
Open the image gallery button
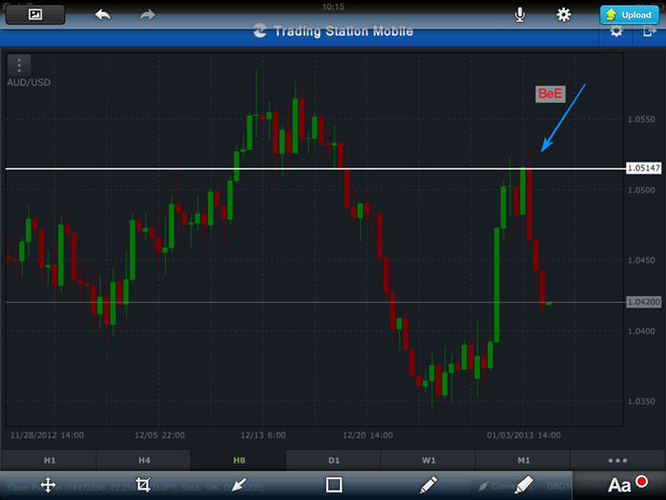tap(35, 14)
